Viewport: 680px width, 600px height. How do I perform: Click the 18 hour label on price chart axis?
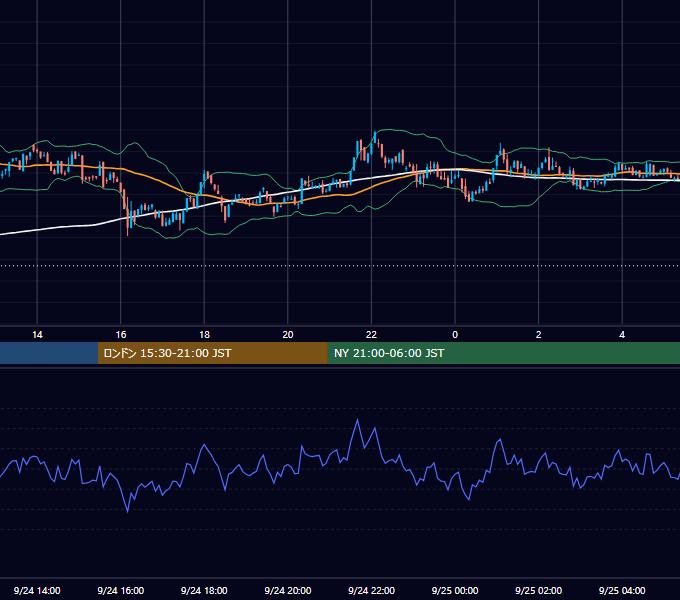[x=204, y=335]
